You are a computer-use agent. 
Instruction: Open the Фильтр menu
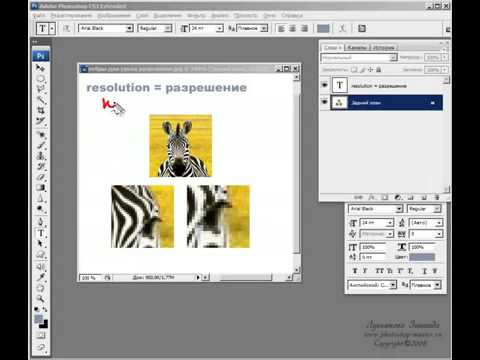tap(196, 16)
